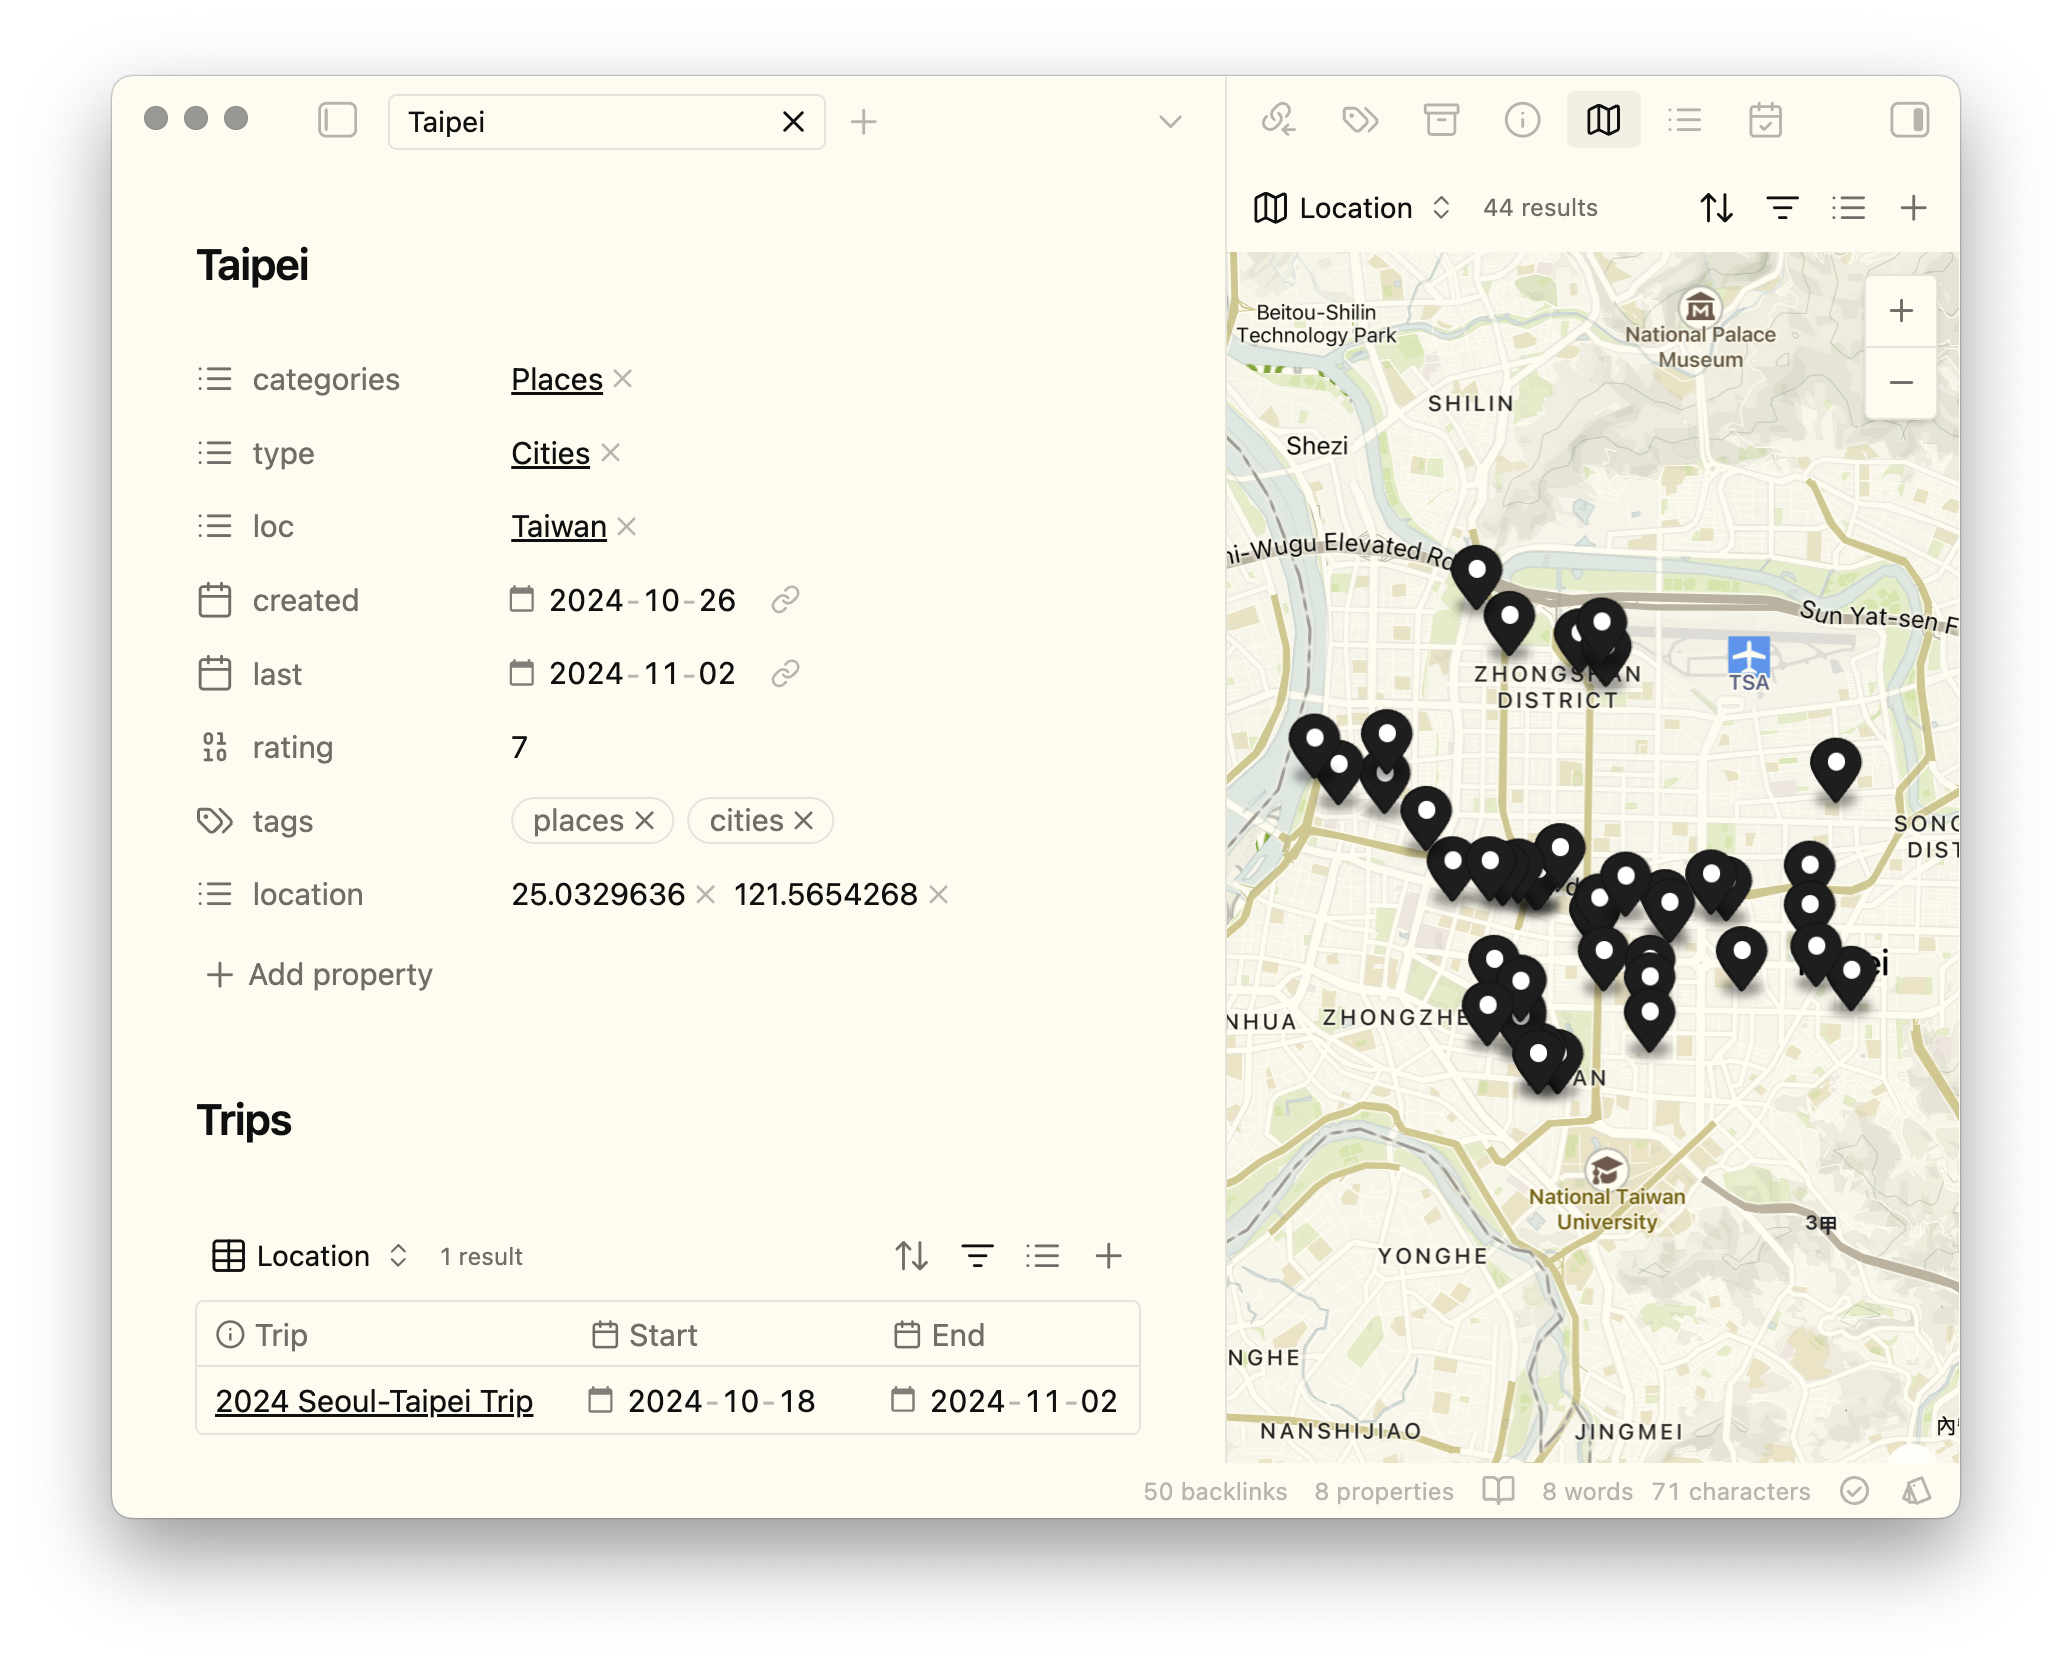This screenshot has height=1666, width=2072.
Task: Select the map view tab in sidebar
Action: click(x=1603, y=120)
